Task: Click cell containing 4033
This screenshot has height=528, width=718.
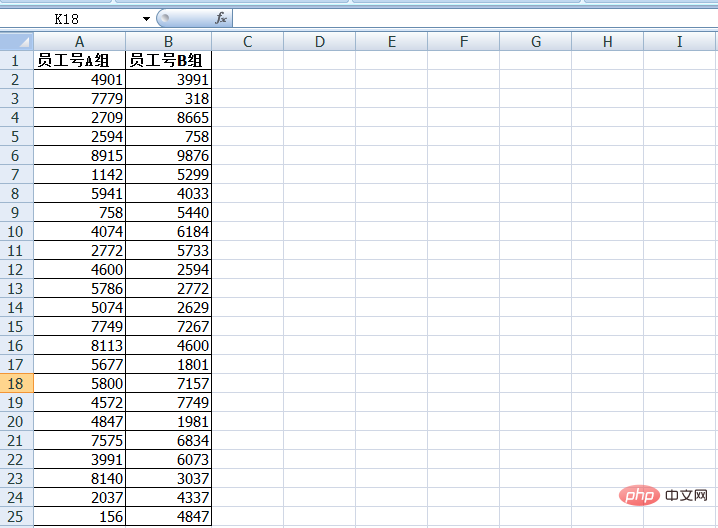Action: point(169,193)
